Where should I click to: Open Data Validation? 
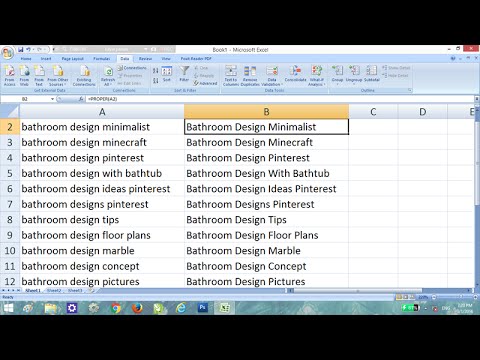point(272,76)
